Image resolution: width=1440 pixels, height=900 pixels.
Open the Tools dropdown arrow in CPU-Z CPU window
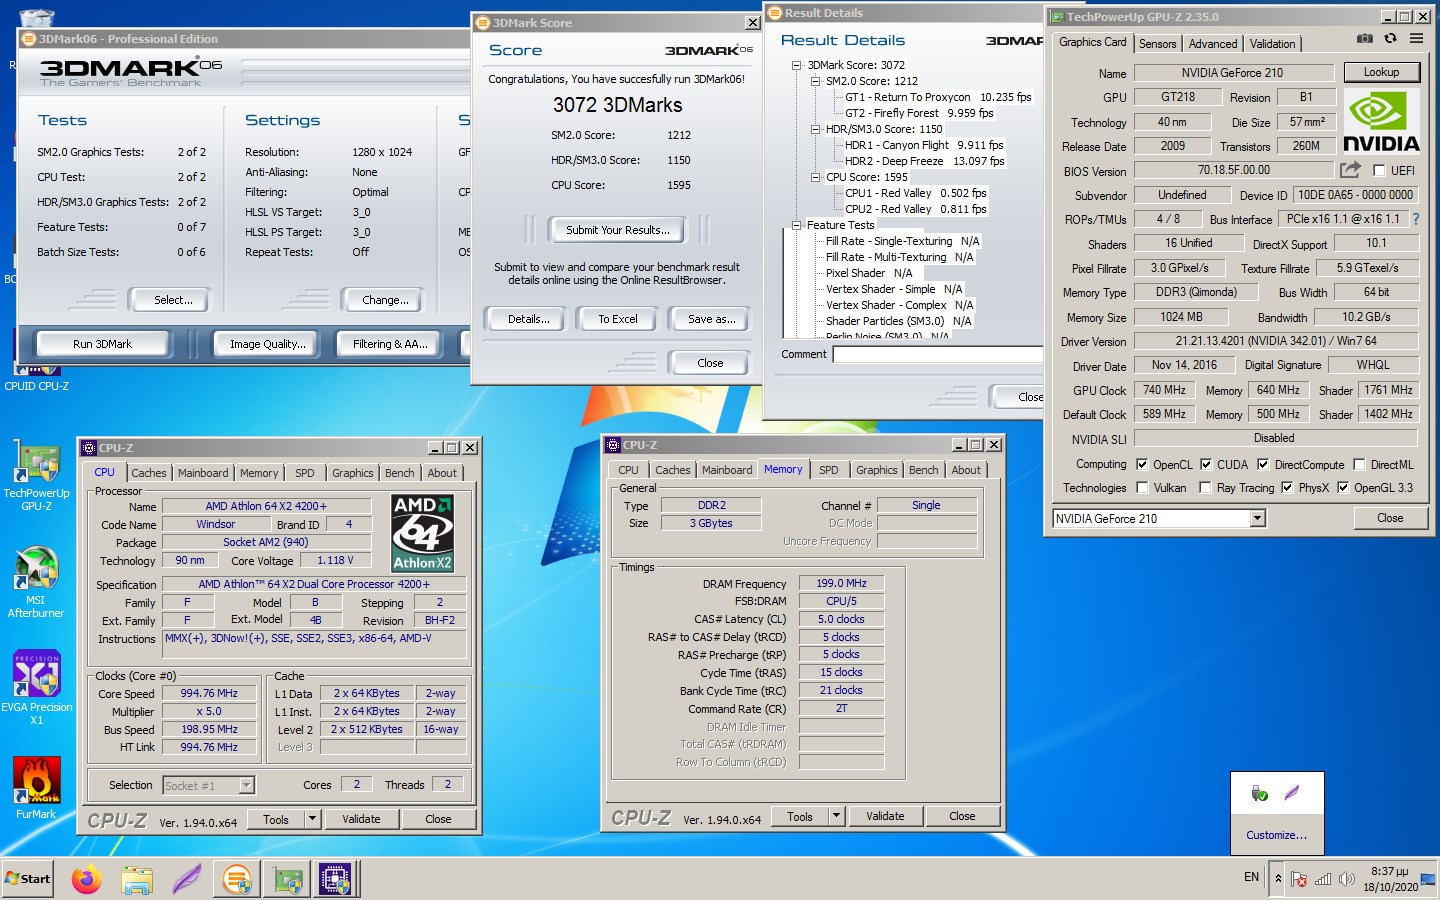312,819
